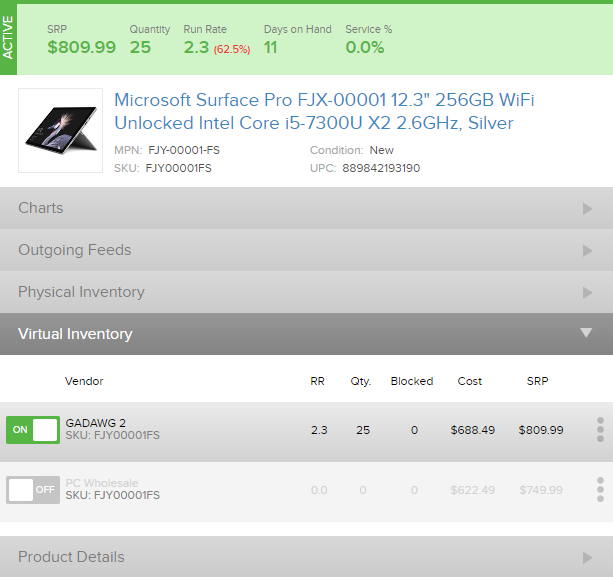Turn on the PC Wholesale vendor switch

pyautogui.click(x=33, y=489)
